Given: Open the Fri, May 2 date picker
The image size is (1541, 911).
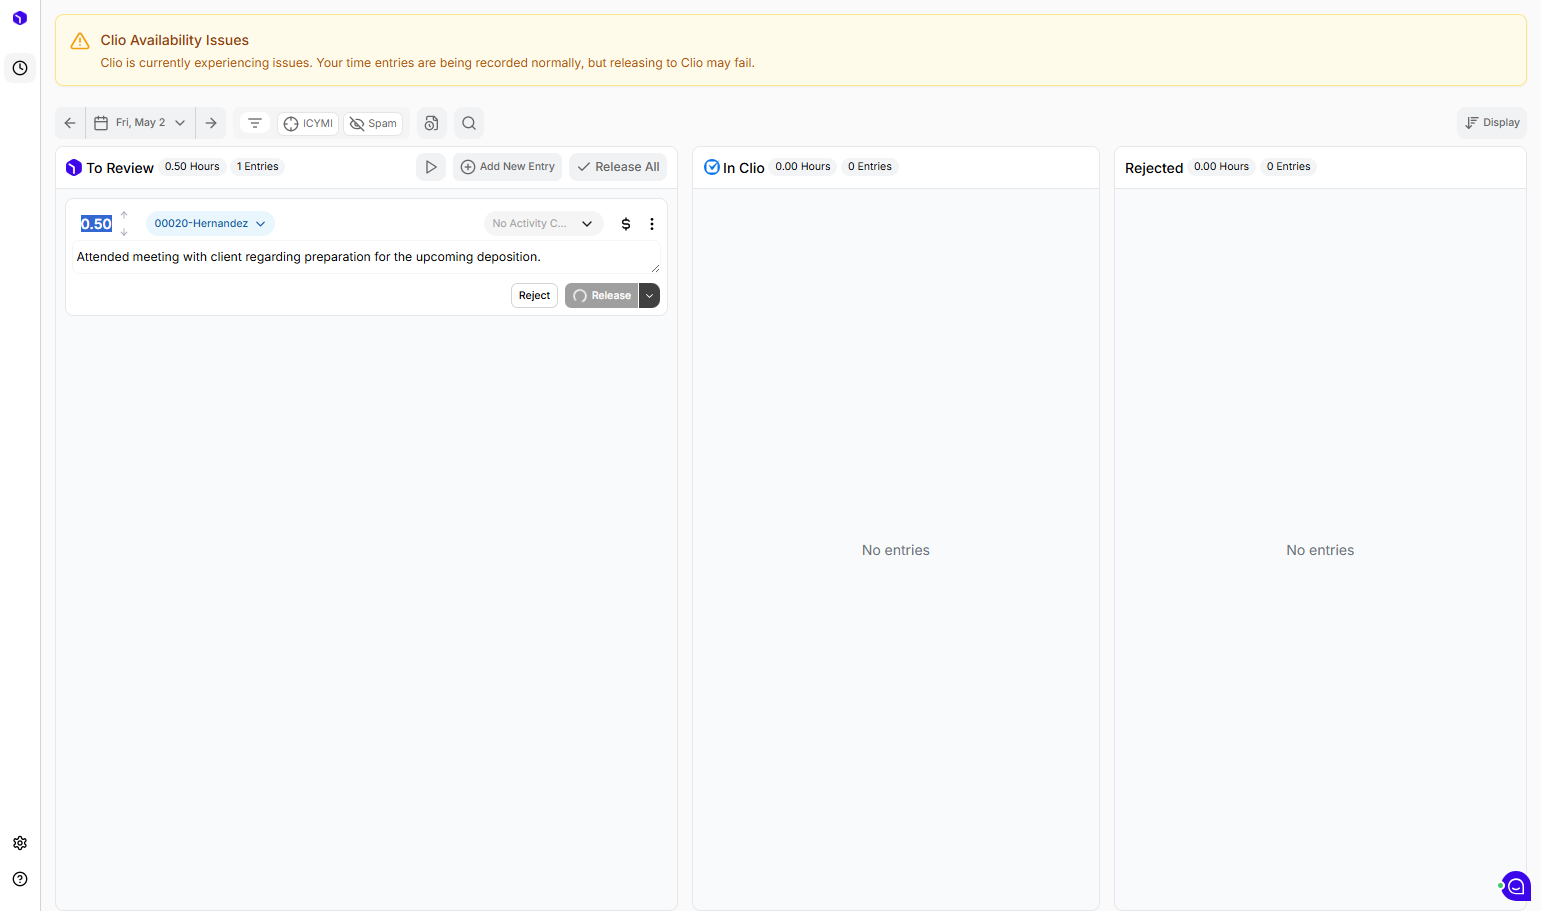Looking at the screenshot, I should 140,123.
